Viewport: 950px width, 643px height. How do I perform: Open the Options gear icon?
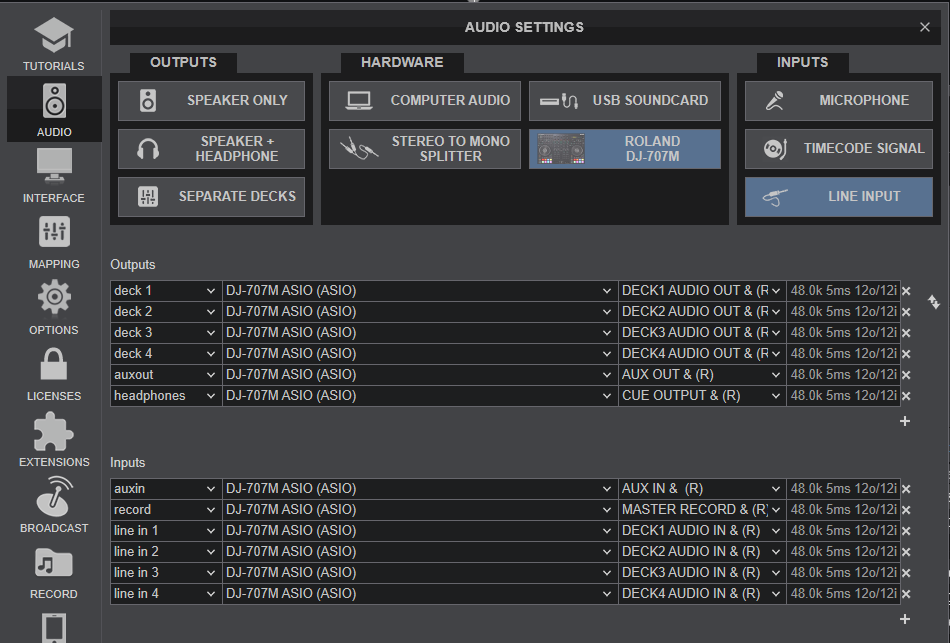click(x=54, y=298)
